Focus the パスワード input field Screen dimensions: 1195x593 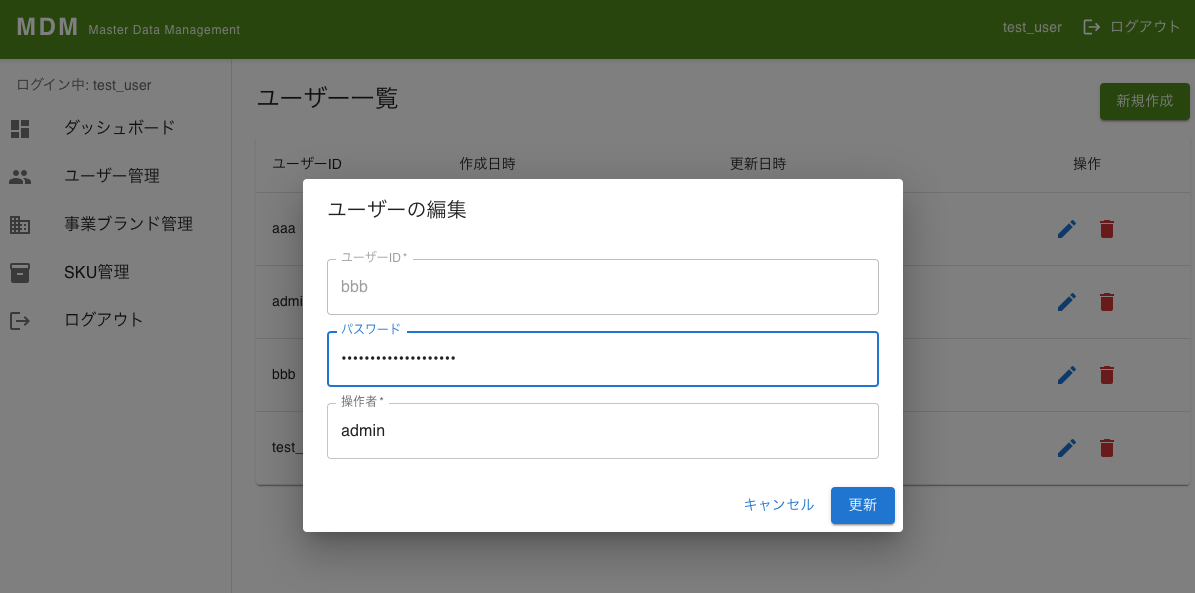click(x=603, y=358)
